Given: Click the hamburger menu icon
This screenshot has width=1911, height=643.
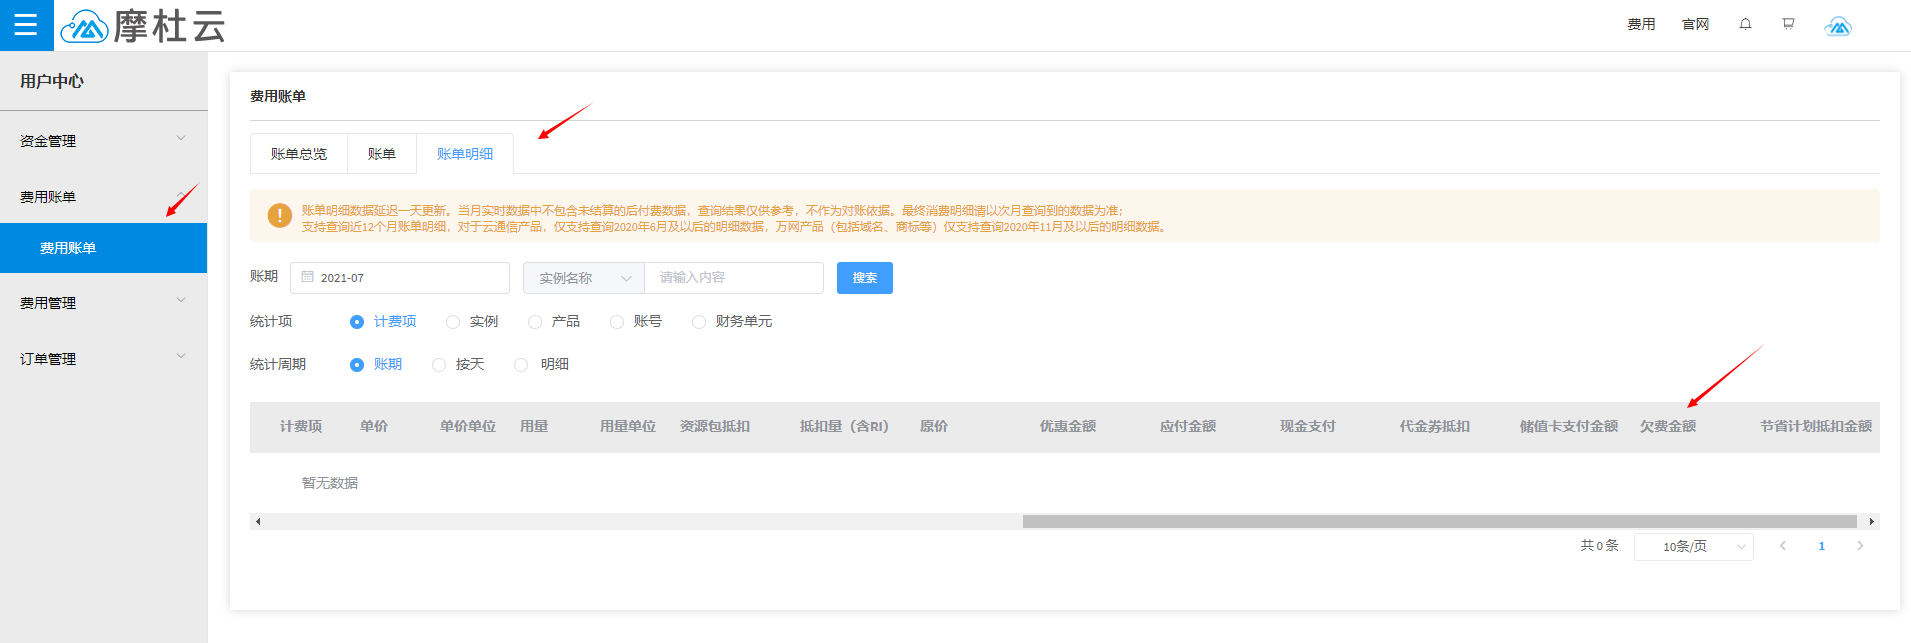Looking at the screenshot, I should [26, 25].
